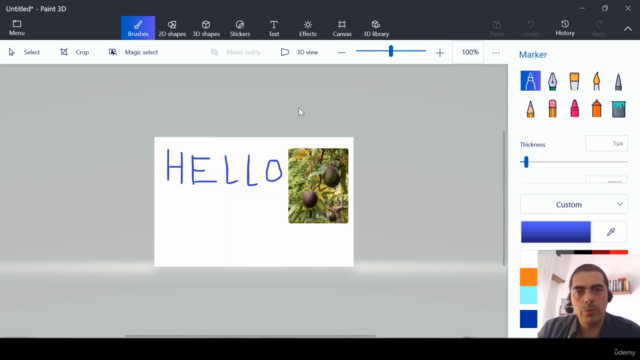This screenshot has height=360, width=640.
Task: Pick the orange color swatch
Action: pyautogui.click(x=529, y=277)
